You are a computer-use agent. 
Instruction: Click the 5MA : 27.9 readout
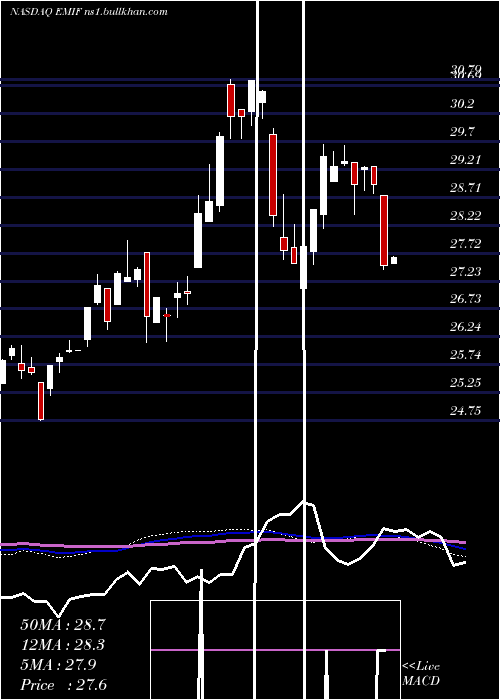coord(58,665)
